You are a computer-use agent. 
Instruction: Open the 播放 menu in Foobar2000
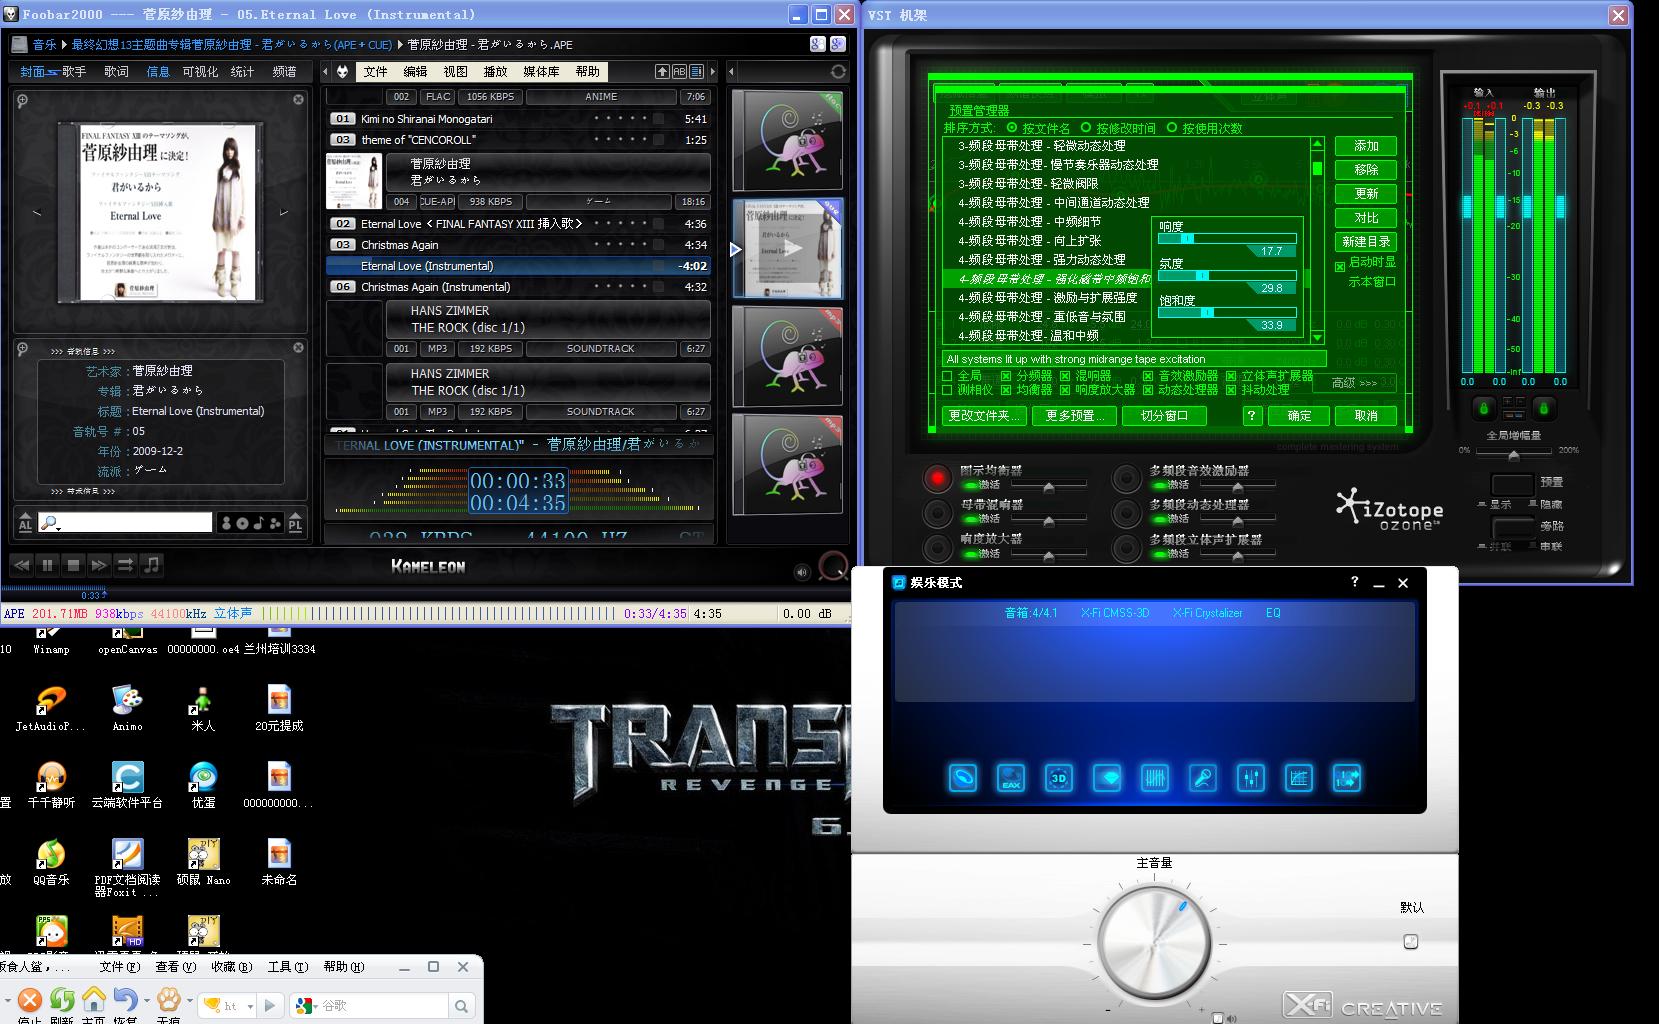(495, 71)
